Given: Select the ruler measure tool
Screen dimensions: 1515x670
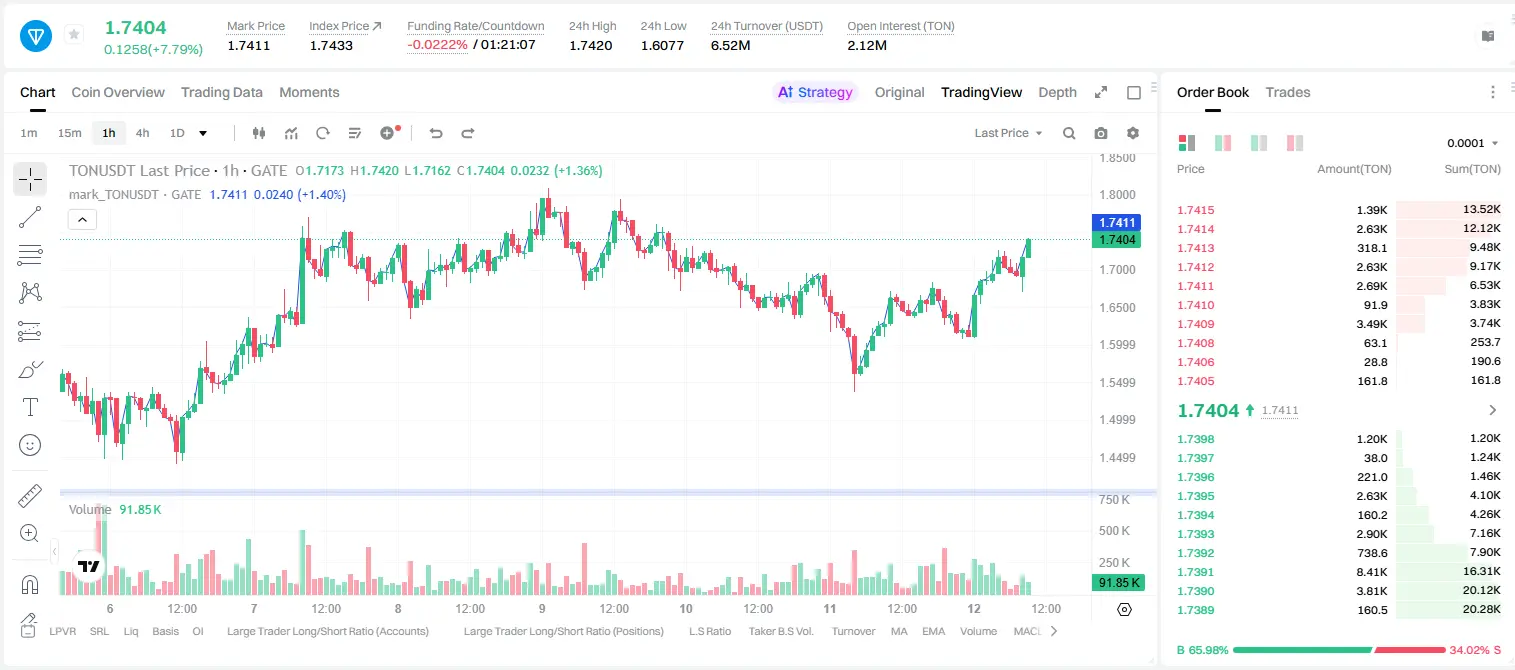Looking at the screenshot, I should pyautogui.click(x=30, y=496).
